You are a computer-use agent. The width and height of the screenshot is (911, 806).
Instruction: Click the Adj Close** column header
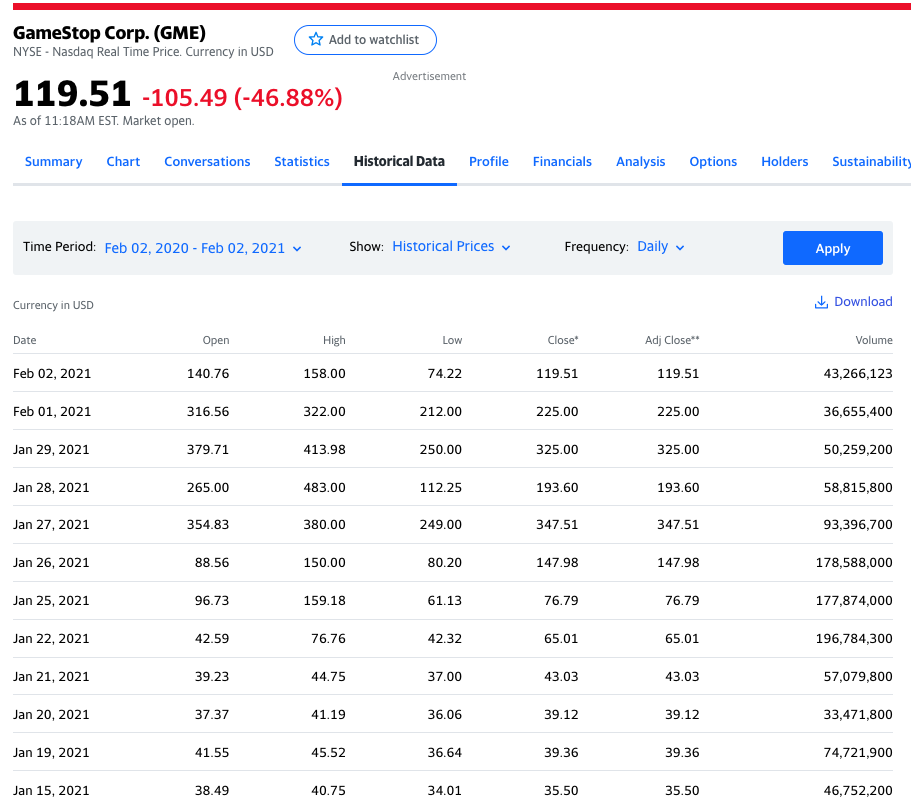(x=672, y=340)
